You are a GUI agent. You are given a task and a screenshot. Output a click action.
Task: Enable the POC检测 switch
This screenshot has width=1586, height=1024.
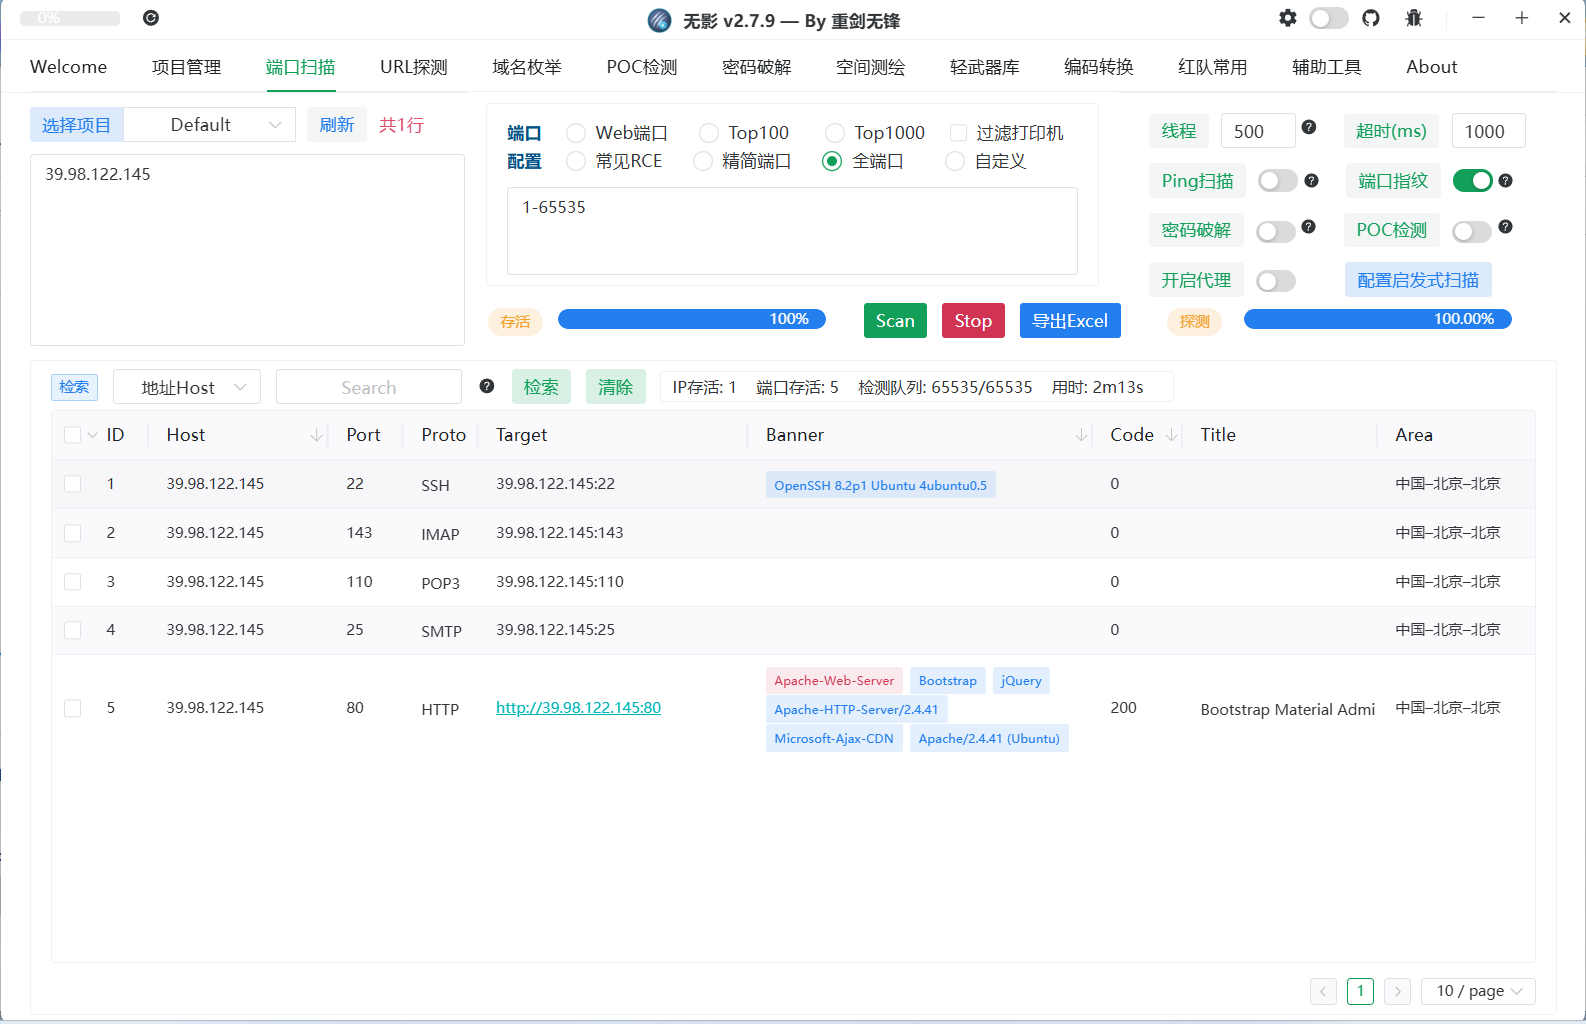click(x=1472, y=232)
